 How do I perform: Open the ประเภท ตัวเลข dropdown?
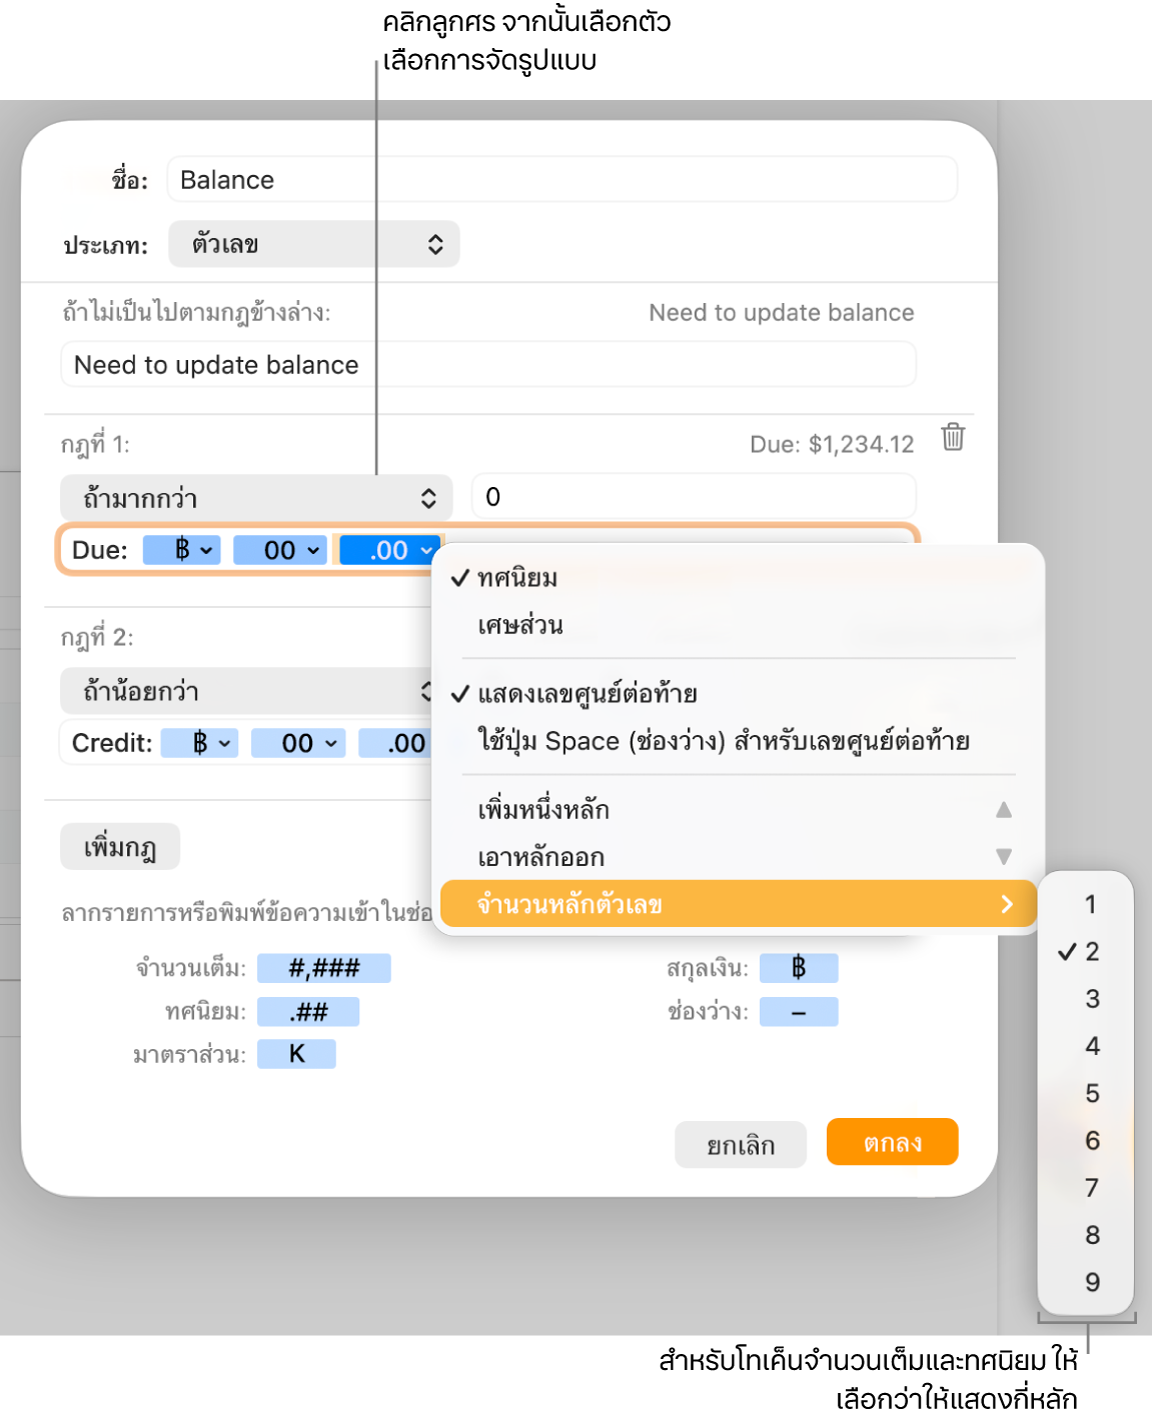[314, 244]
